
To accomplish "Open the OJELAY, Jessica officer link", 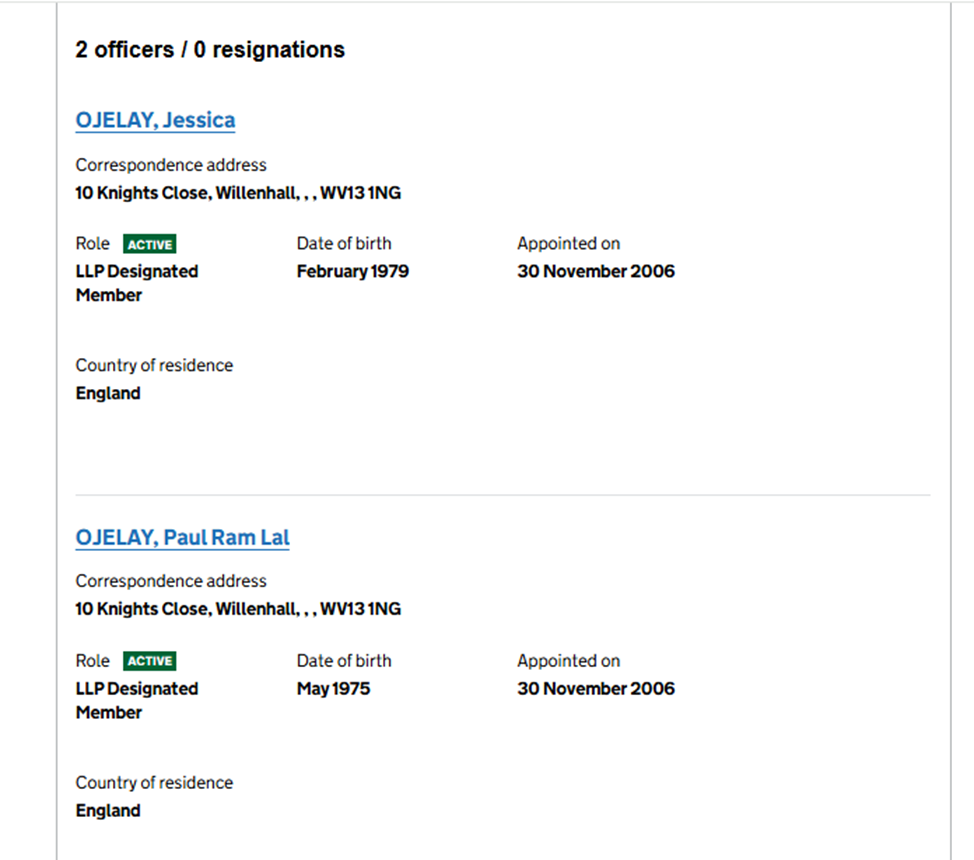I will [155, 121].
